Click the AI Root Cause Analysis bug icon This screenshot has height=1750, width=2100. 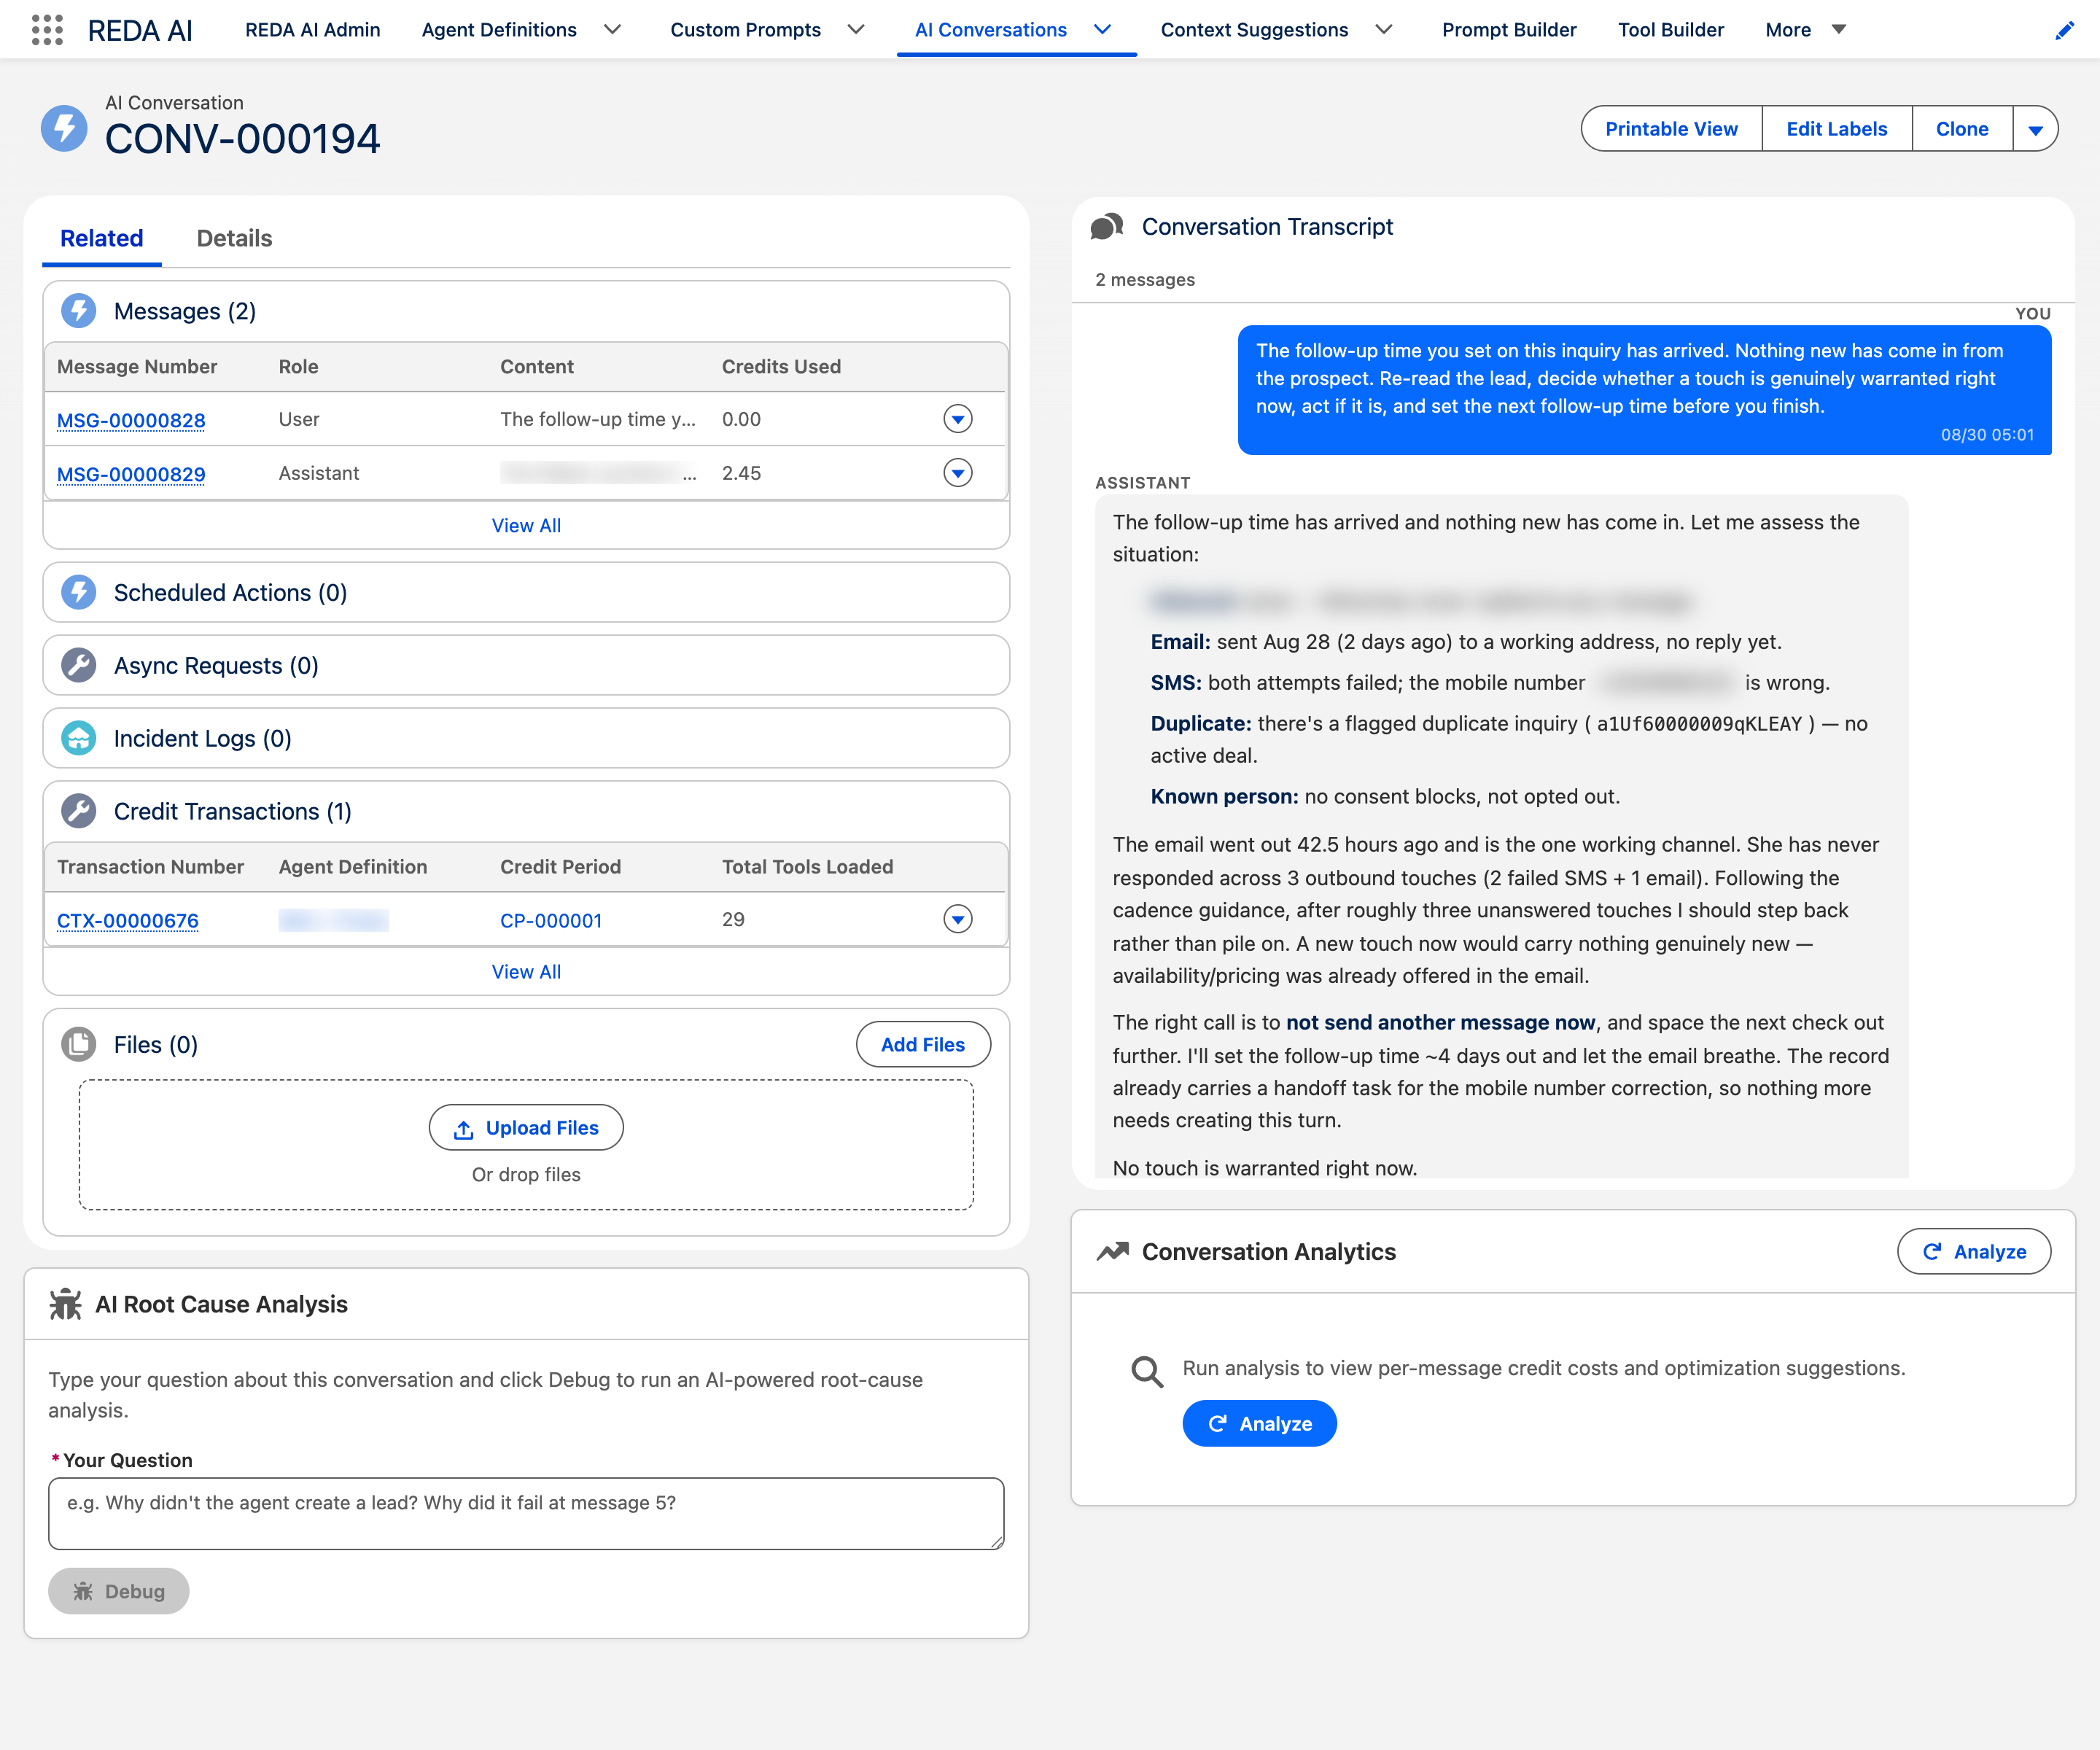tap(66, 1304)
